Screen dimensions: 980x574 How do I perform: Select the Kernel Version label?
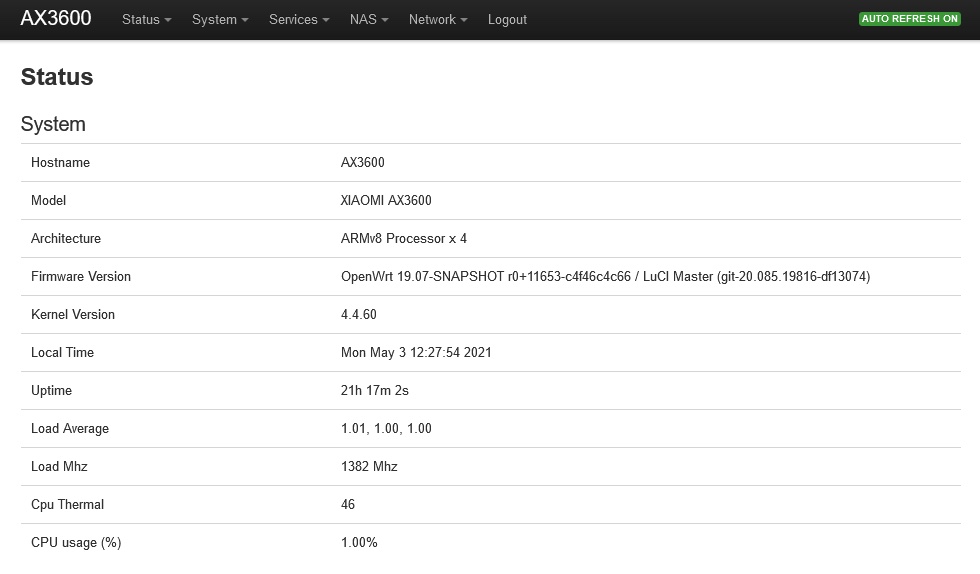[x=73, y=315]
